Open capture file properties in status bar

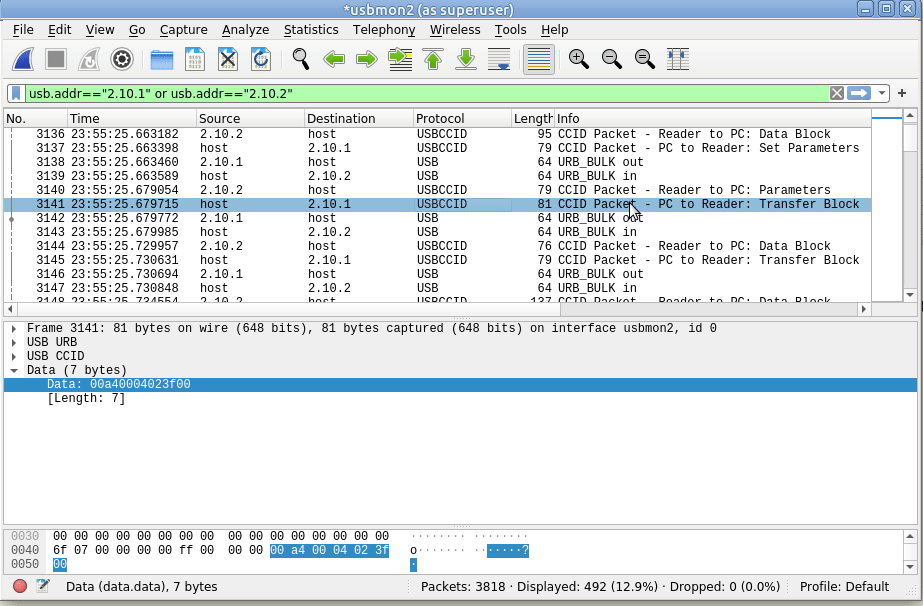click(x=42, y=586)
